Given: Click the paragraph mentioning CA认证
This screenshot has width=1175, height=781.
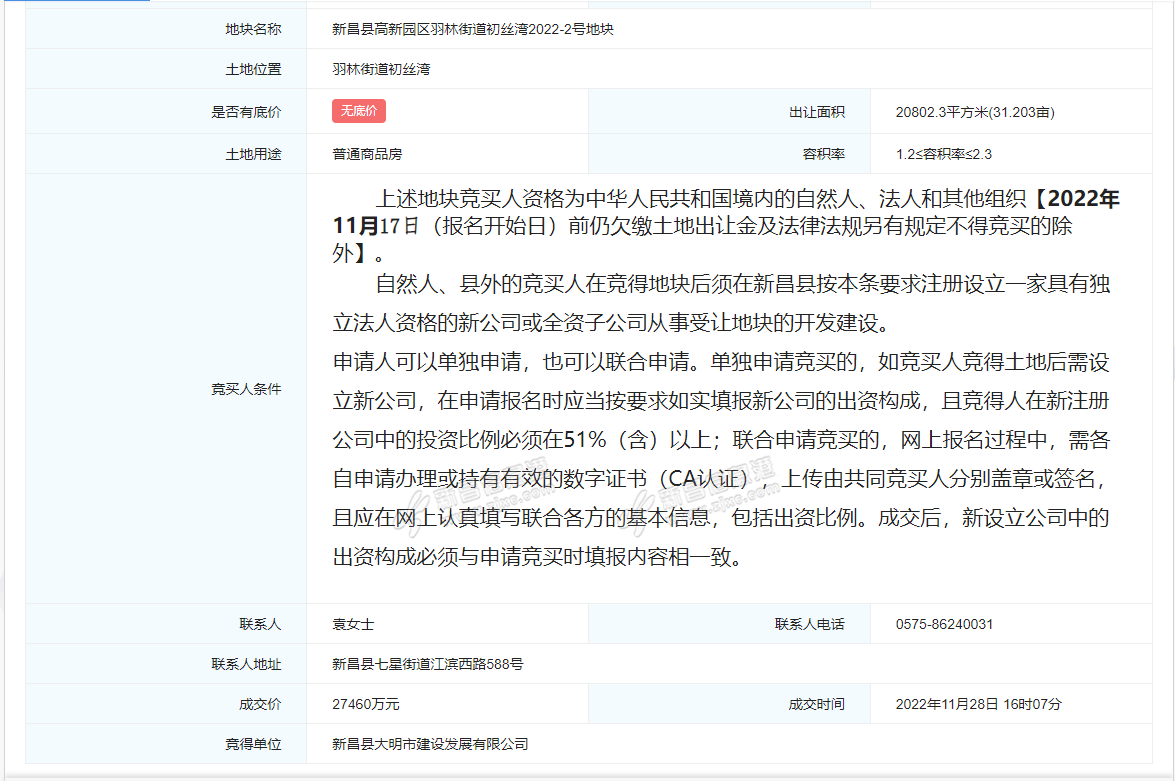Looking at the screenshot, I should tap(721, 459).
